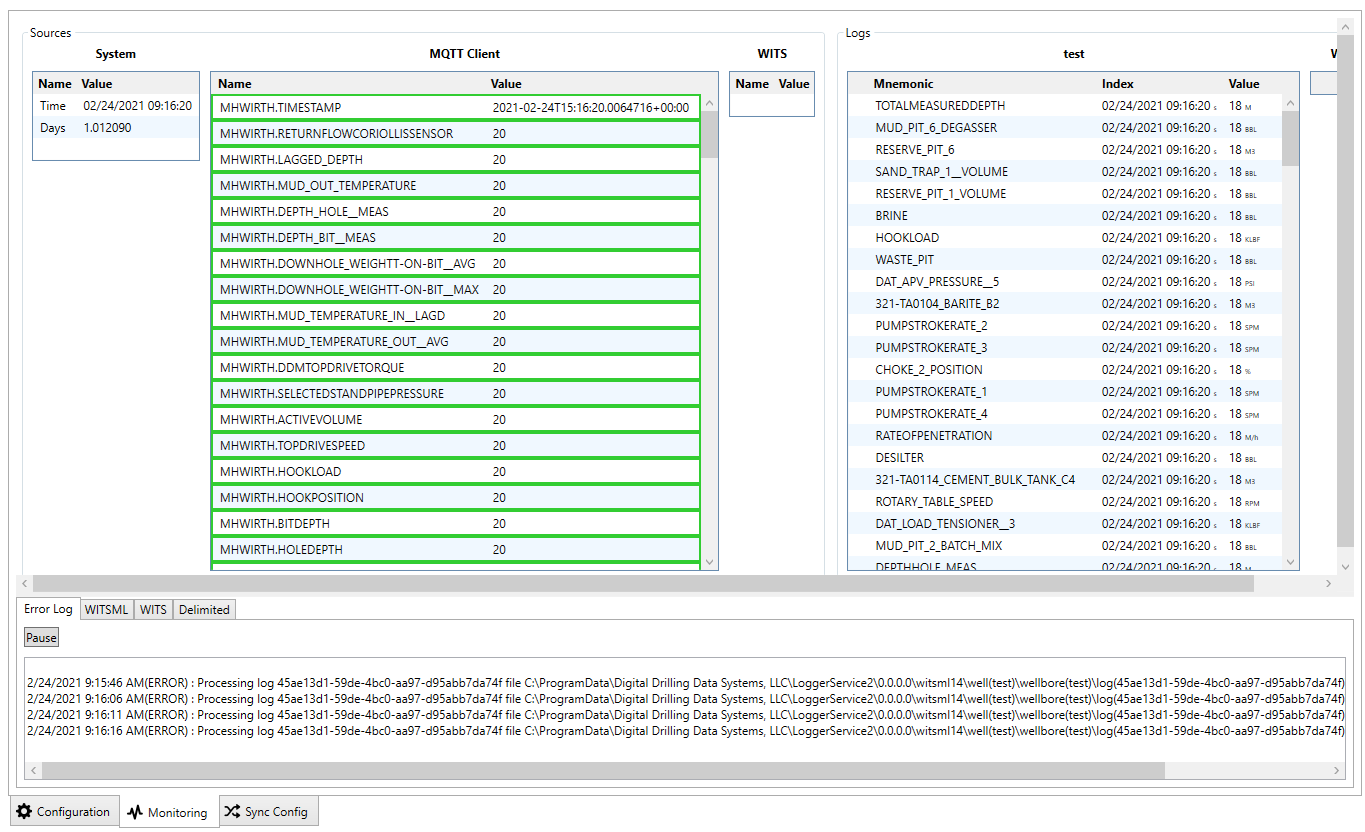
Task: Open the Delimited tab
Action: pyautogui.click(x=204, y=609)
